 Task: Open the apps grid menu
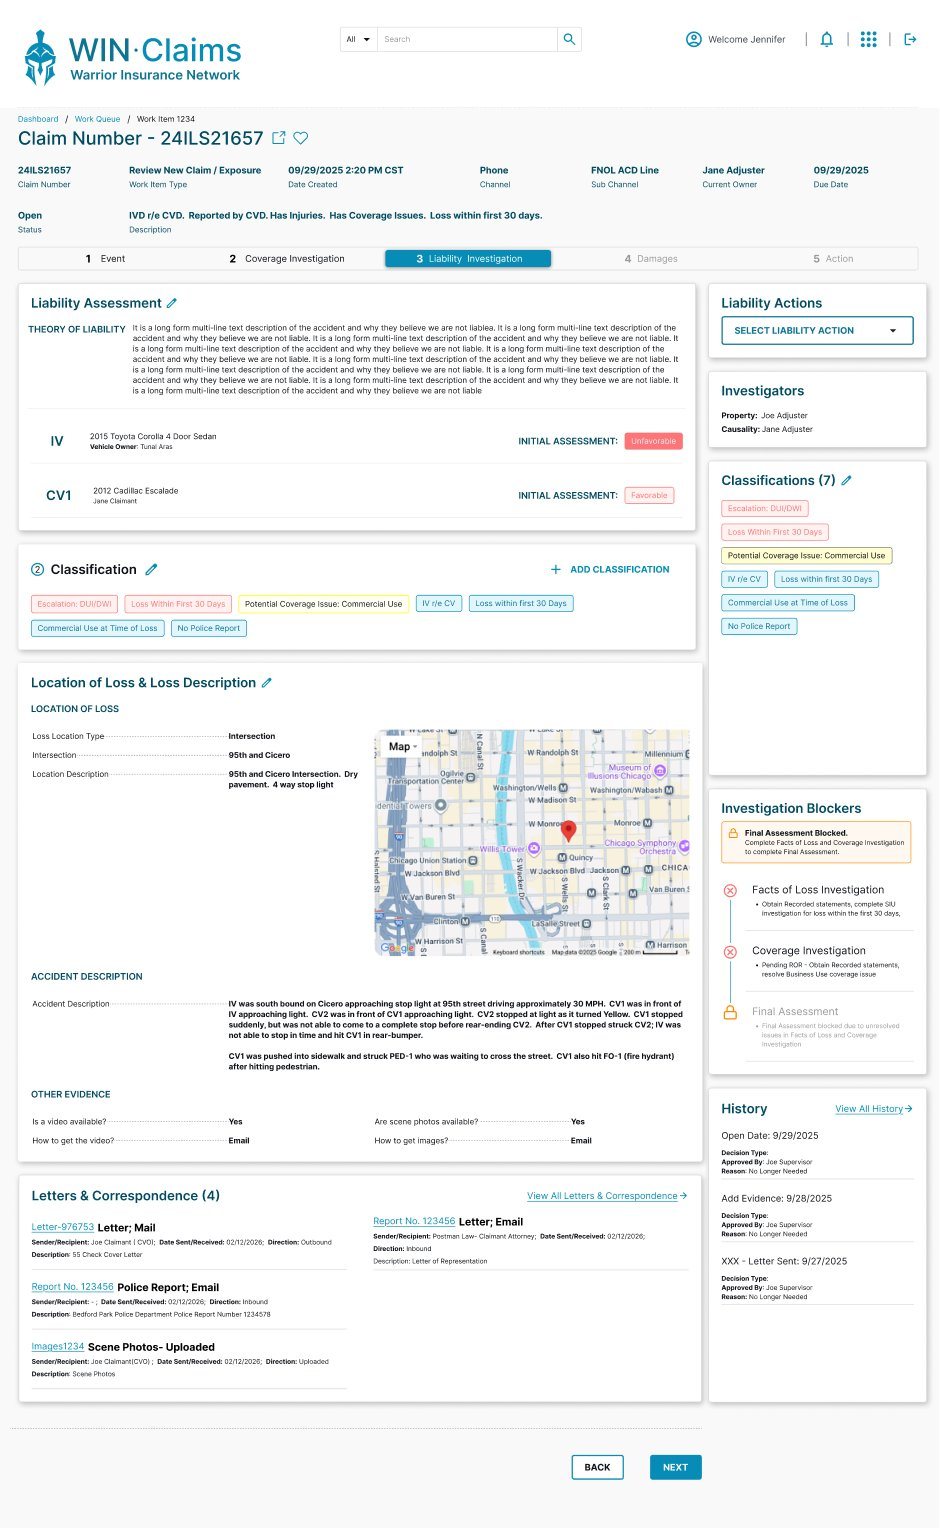click(868, 39)
